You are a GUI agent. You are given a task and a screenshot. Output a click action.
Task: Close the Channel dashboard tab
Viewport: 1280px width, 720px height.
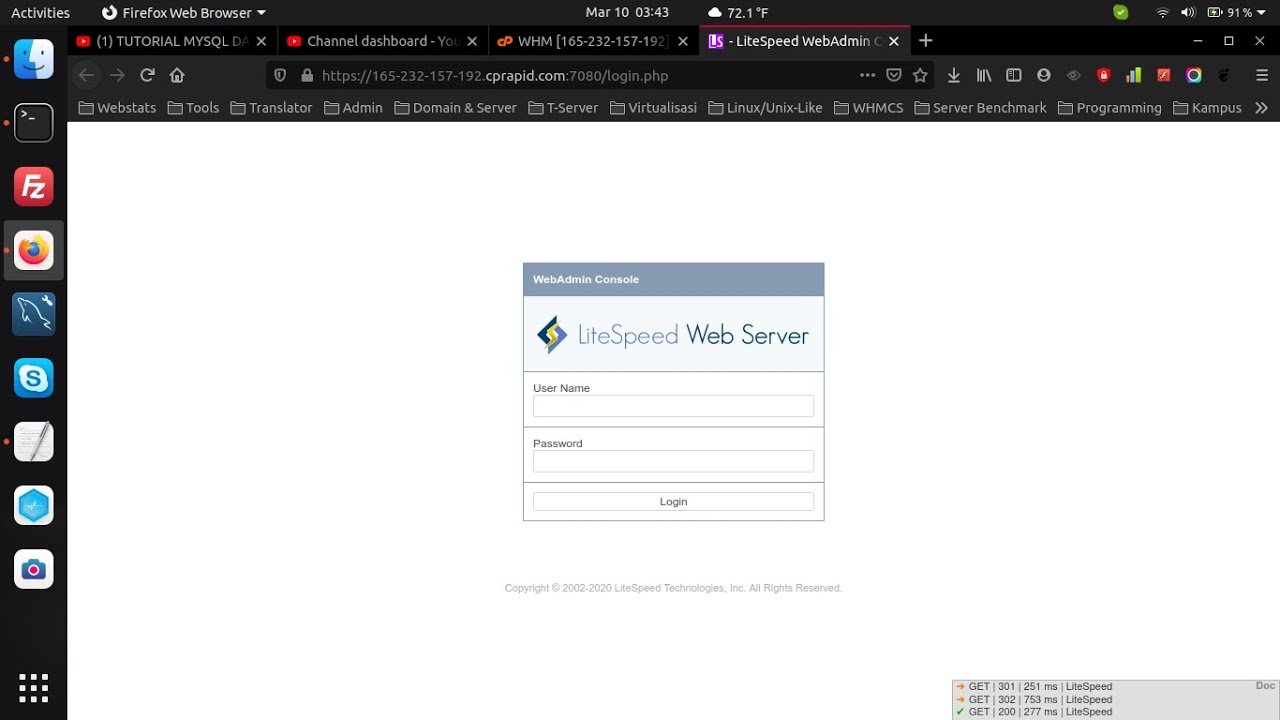click(x=472, y=41)
